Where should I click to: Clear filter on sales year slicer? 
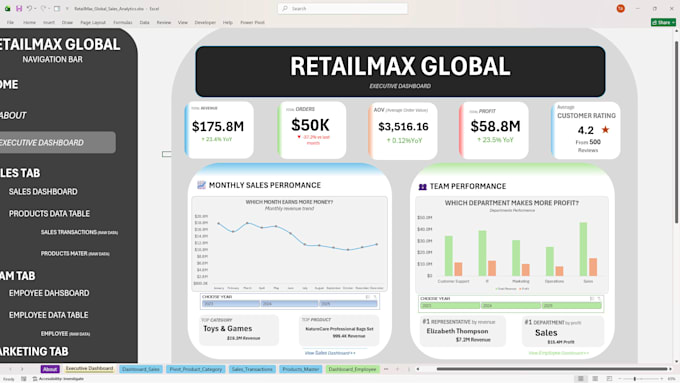(x=375, y=297)
